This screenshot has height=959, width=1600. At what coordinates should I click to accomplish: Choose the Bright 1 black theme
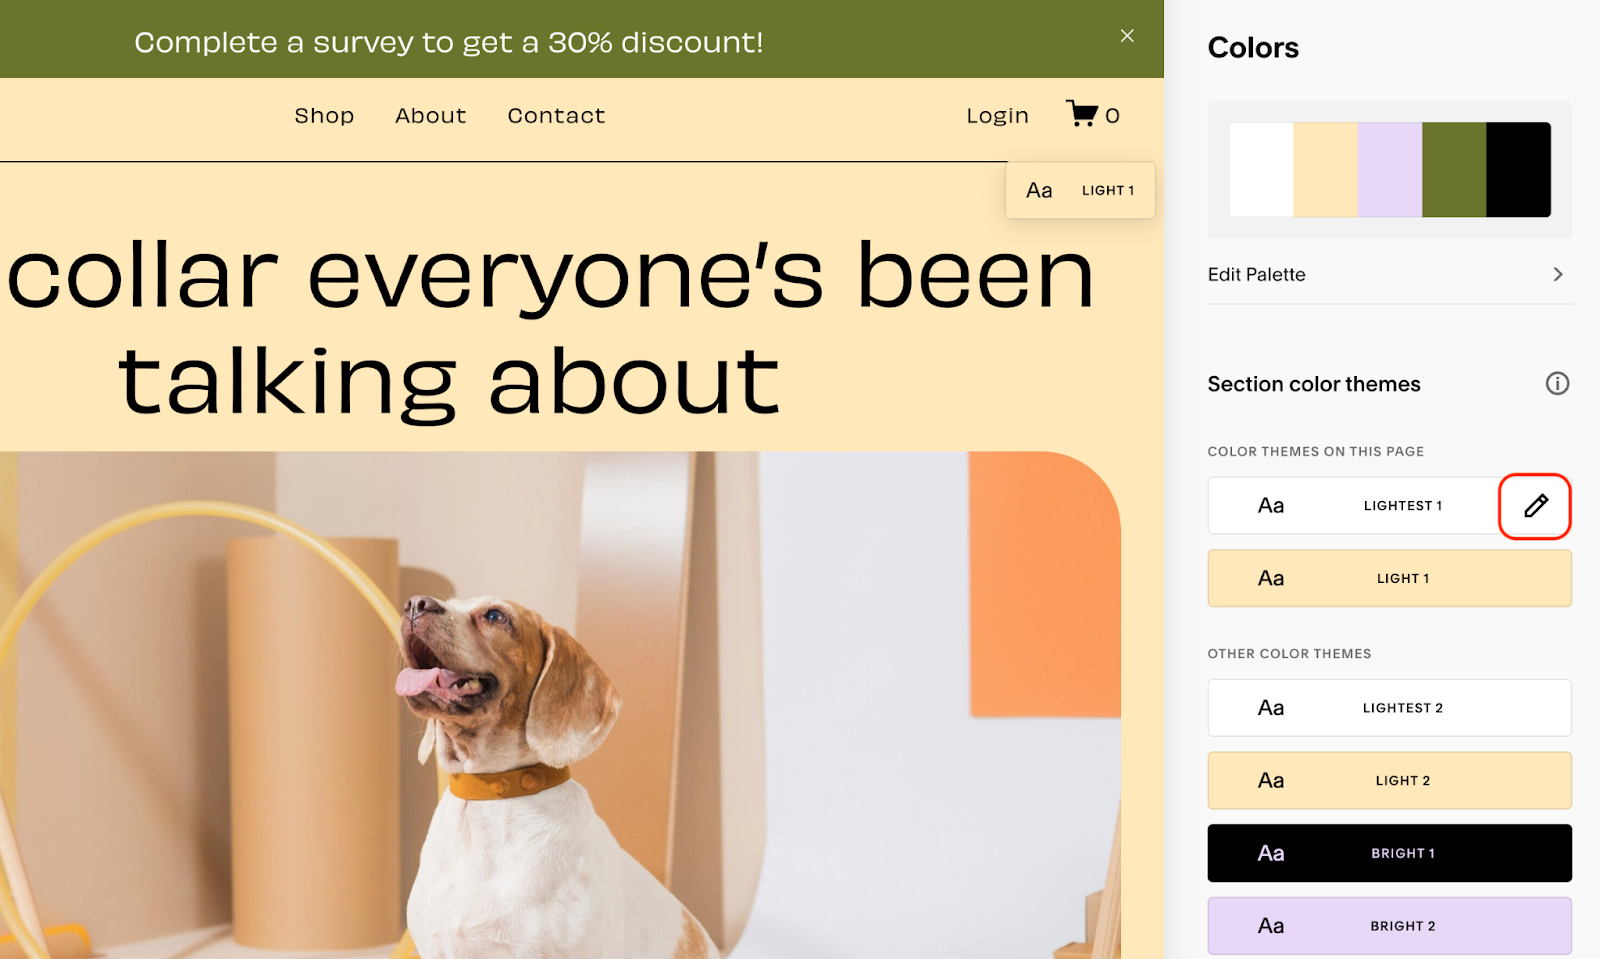pos(1389,853)
